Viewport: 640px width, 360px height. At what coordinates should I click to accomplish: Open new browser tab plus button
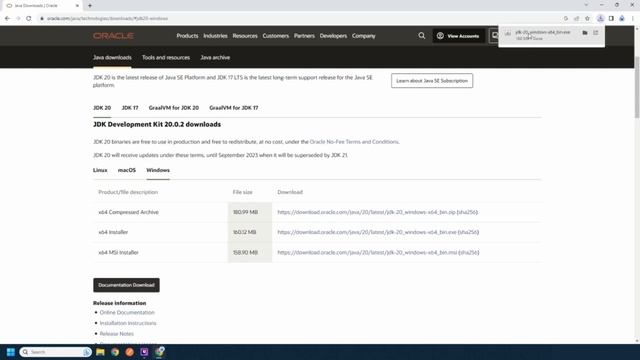90,6
